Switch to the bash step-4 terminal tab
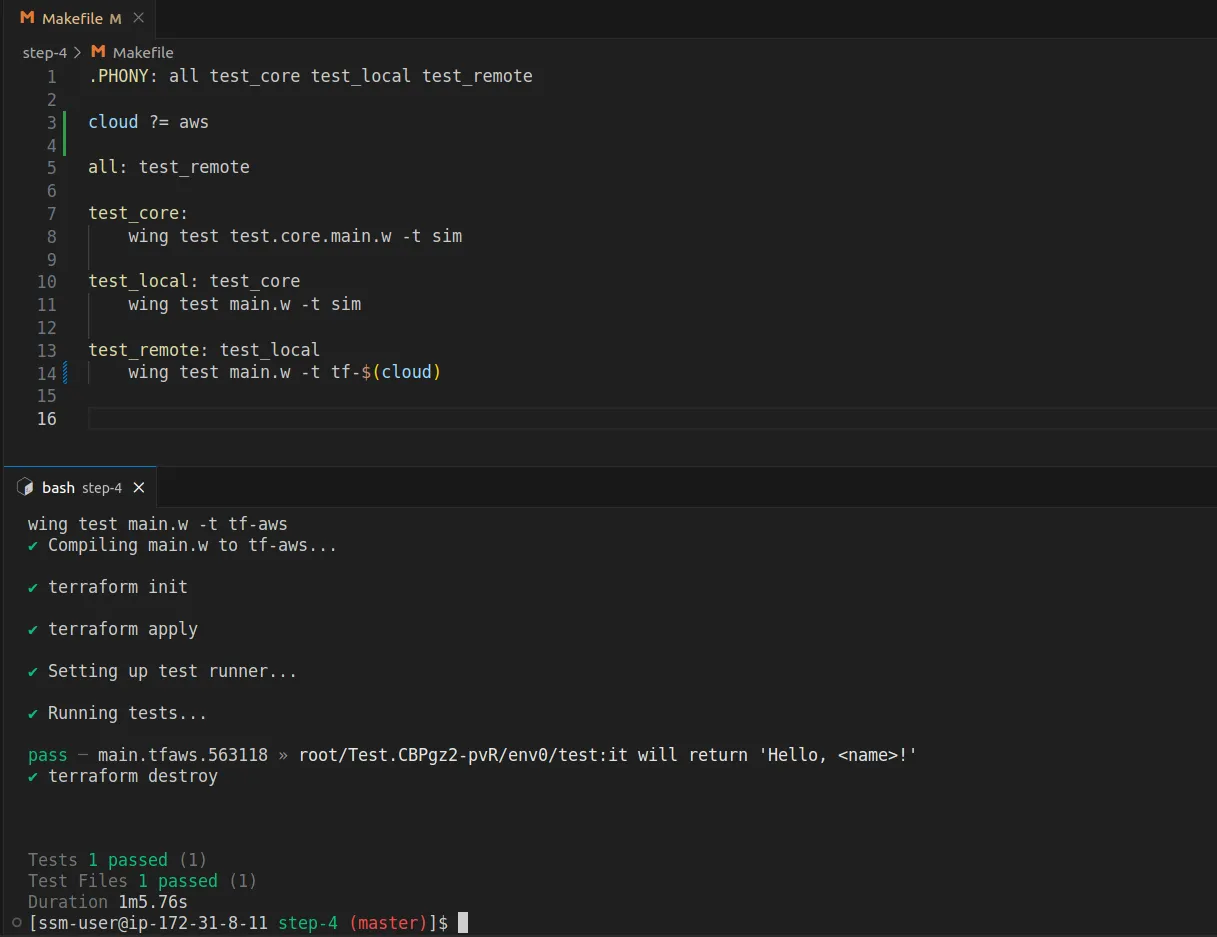The height and width of the screenshot is (937, 1217). point(80,488)
